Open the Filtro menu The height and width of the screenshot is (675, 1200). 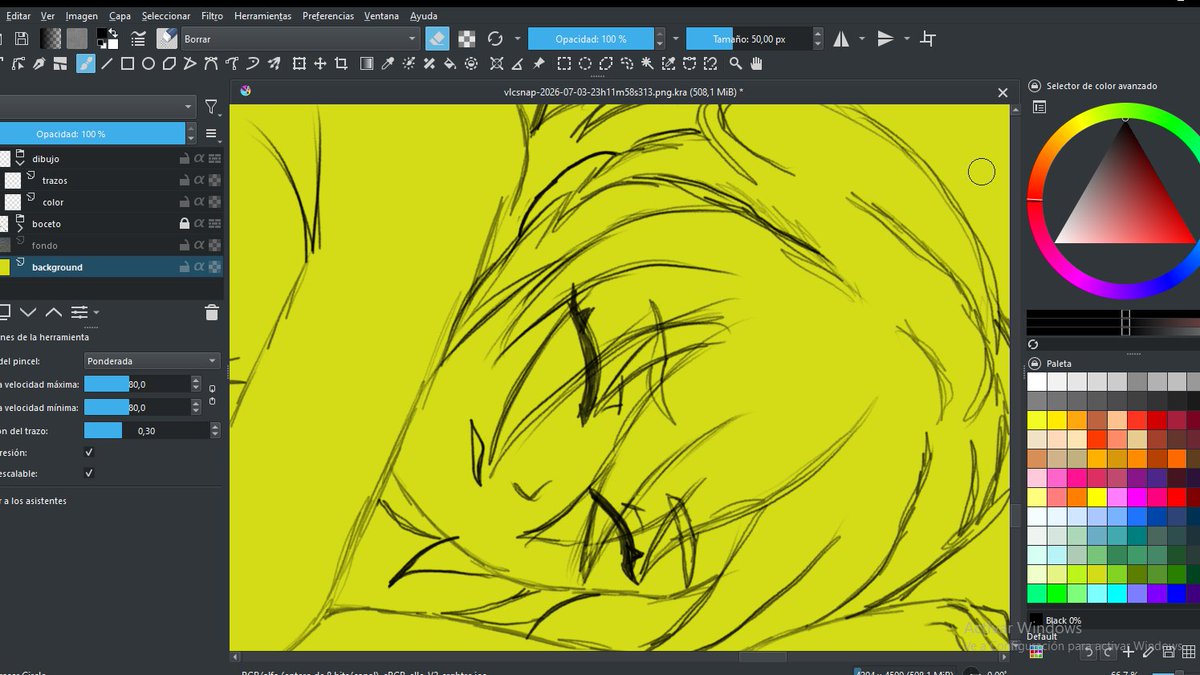(212, 16)
